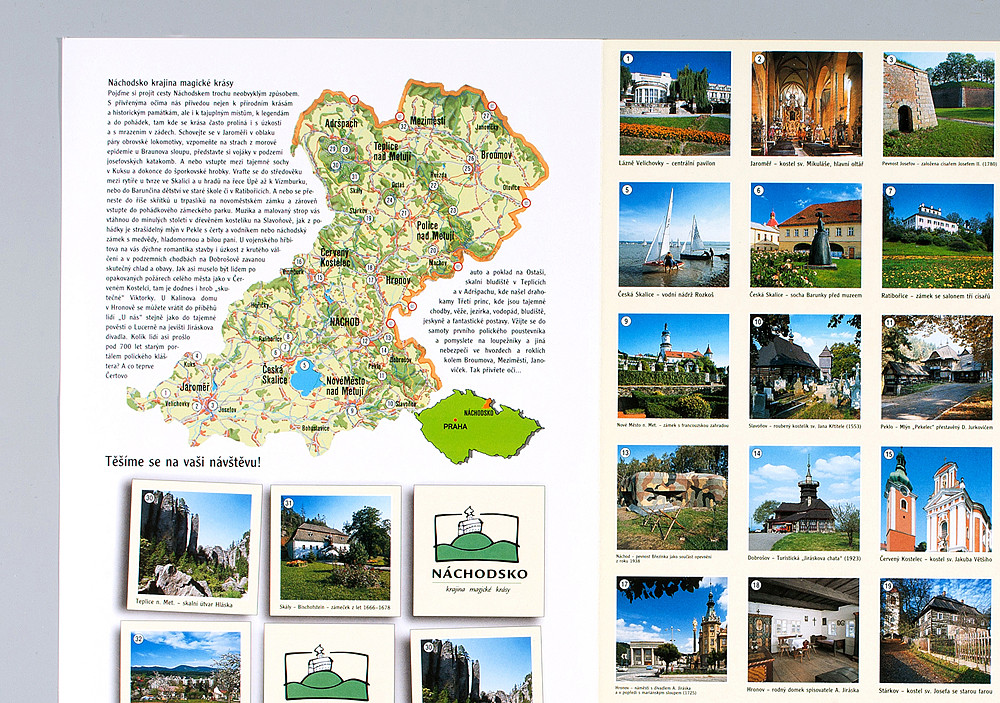Image resolution: width=1000 pixels, height=703 pixels.
Task: Click the number 1 badge on Velichovky photo
Action: (x=628, y=59)
